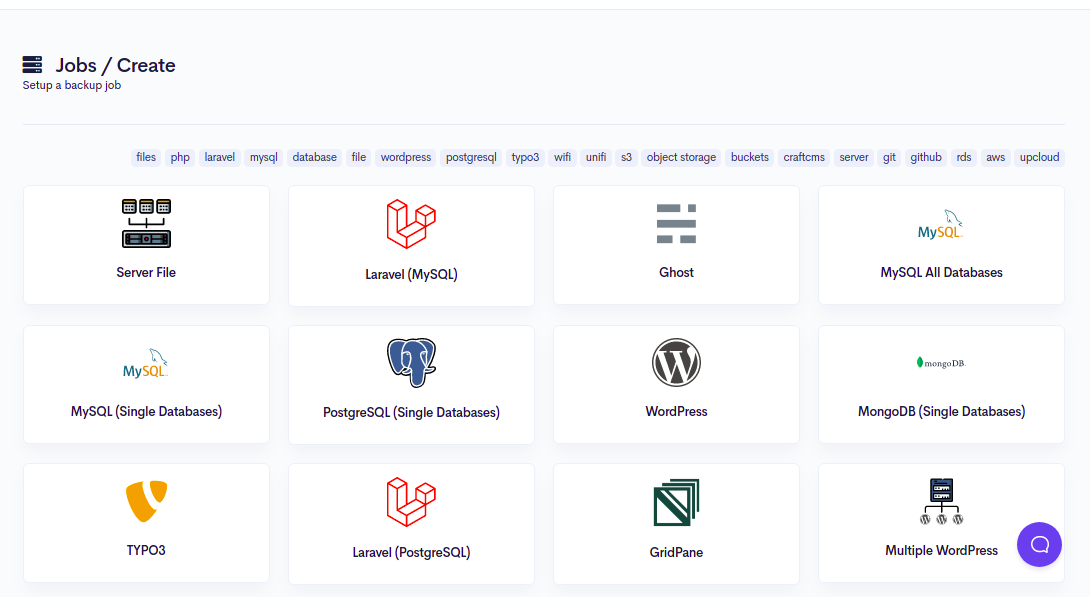Click the Laravel (PostgreSQL) red logo
The height and width of the screenshot is (597, 1090).
(411, 502)
